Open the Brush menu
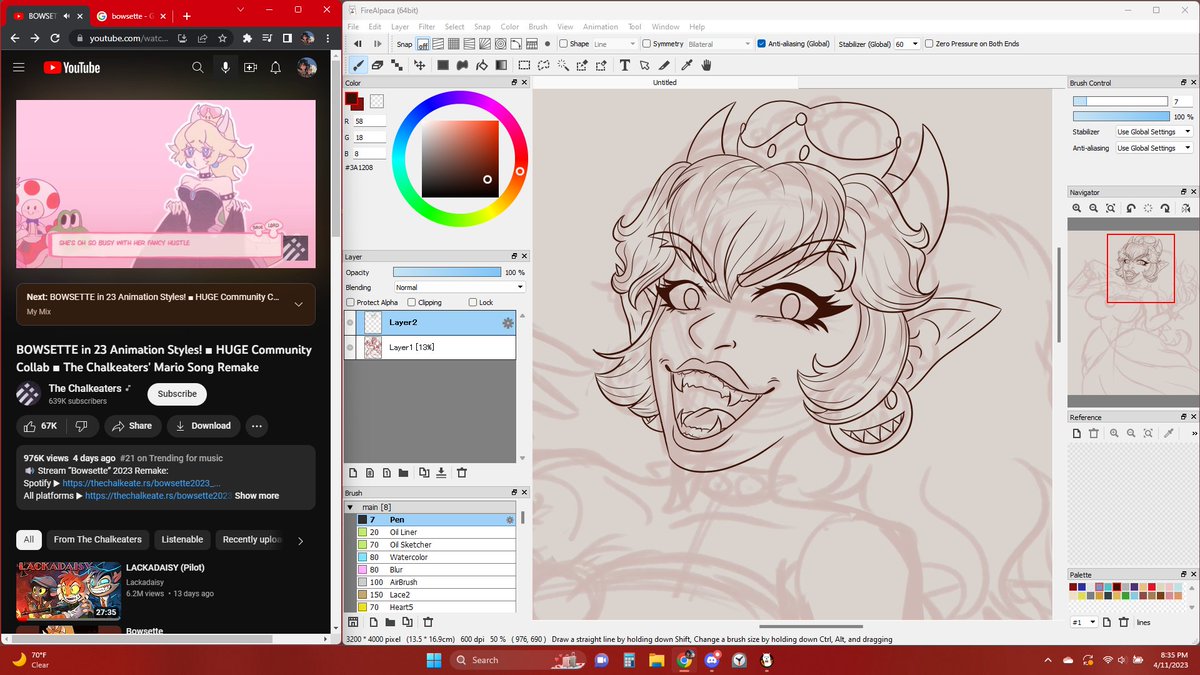 coord(538,27)
